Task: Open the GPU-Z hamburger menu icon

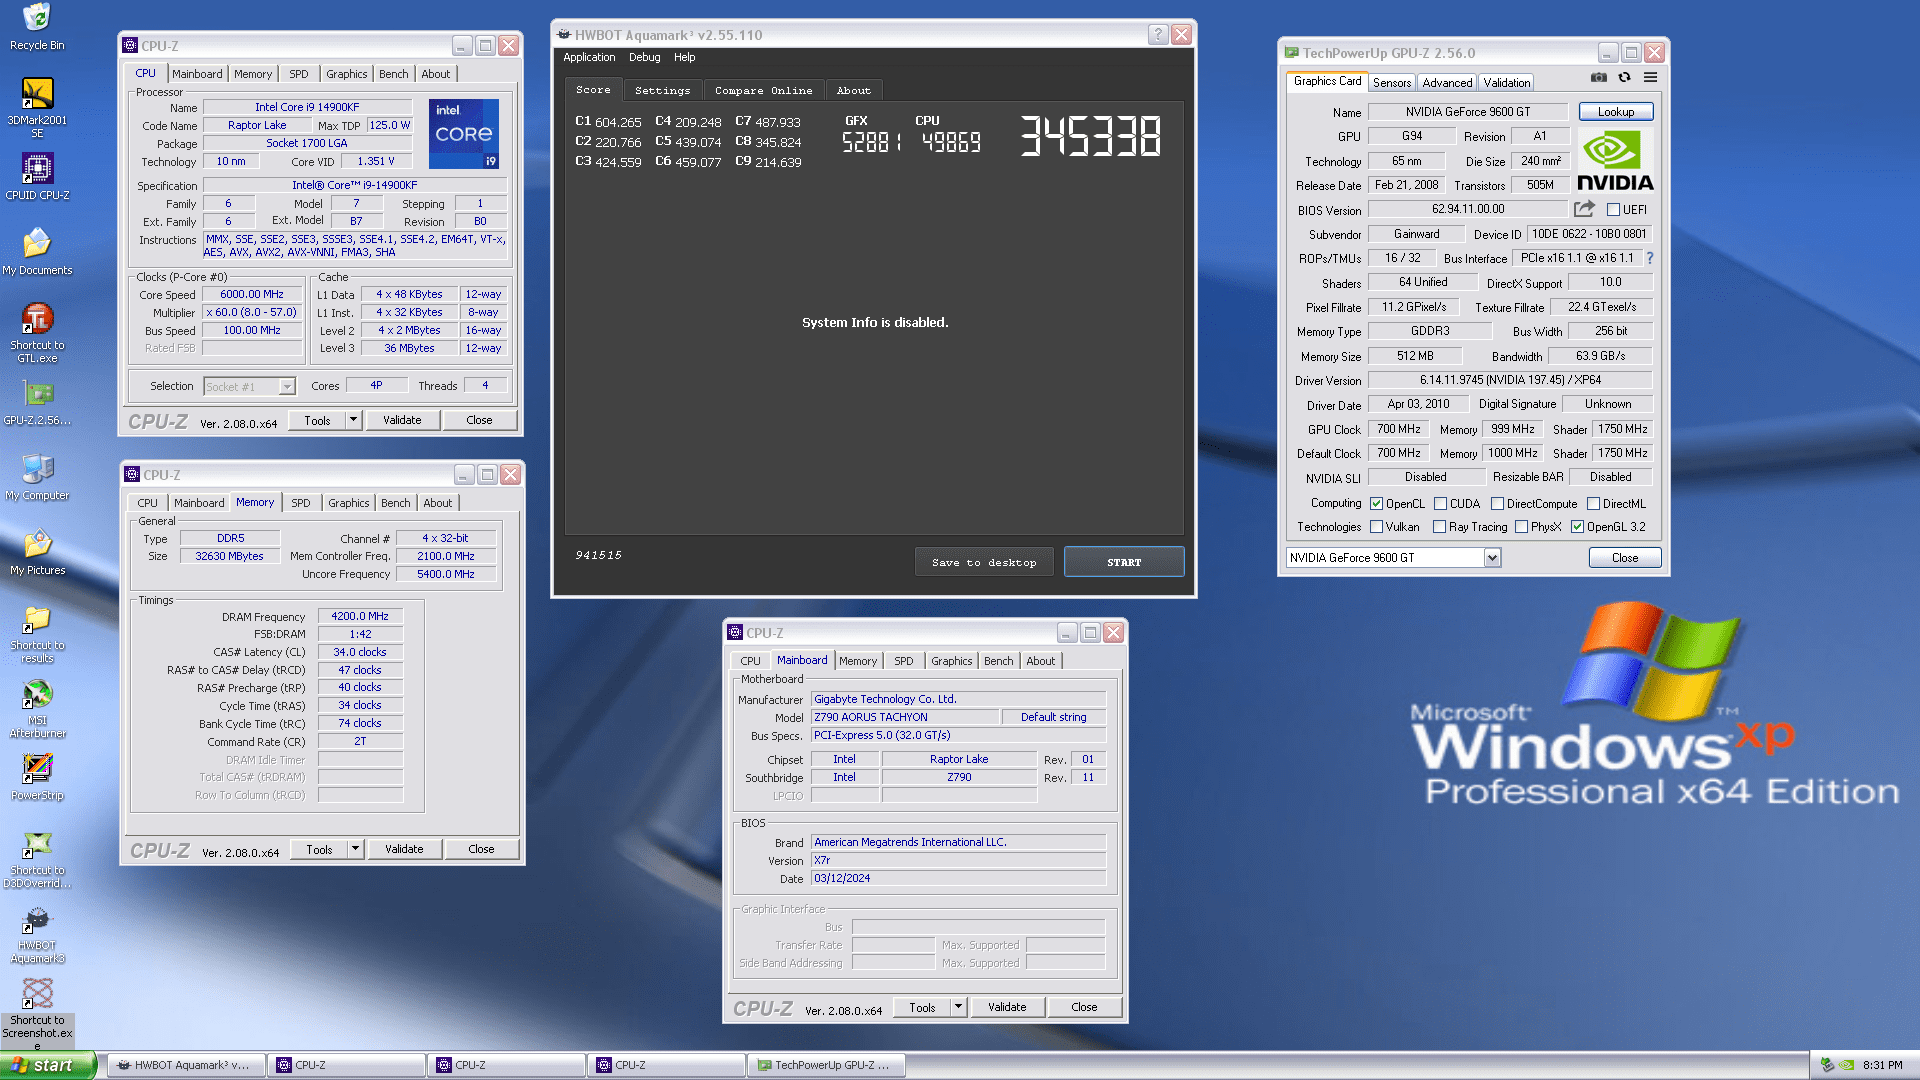Action: (1650, 78)
